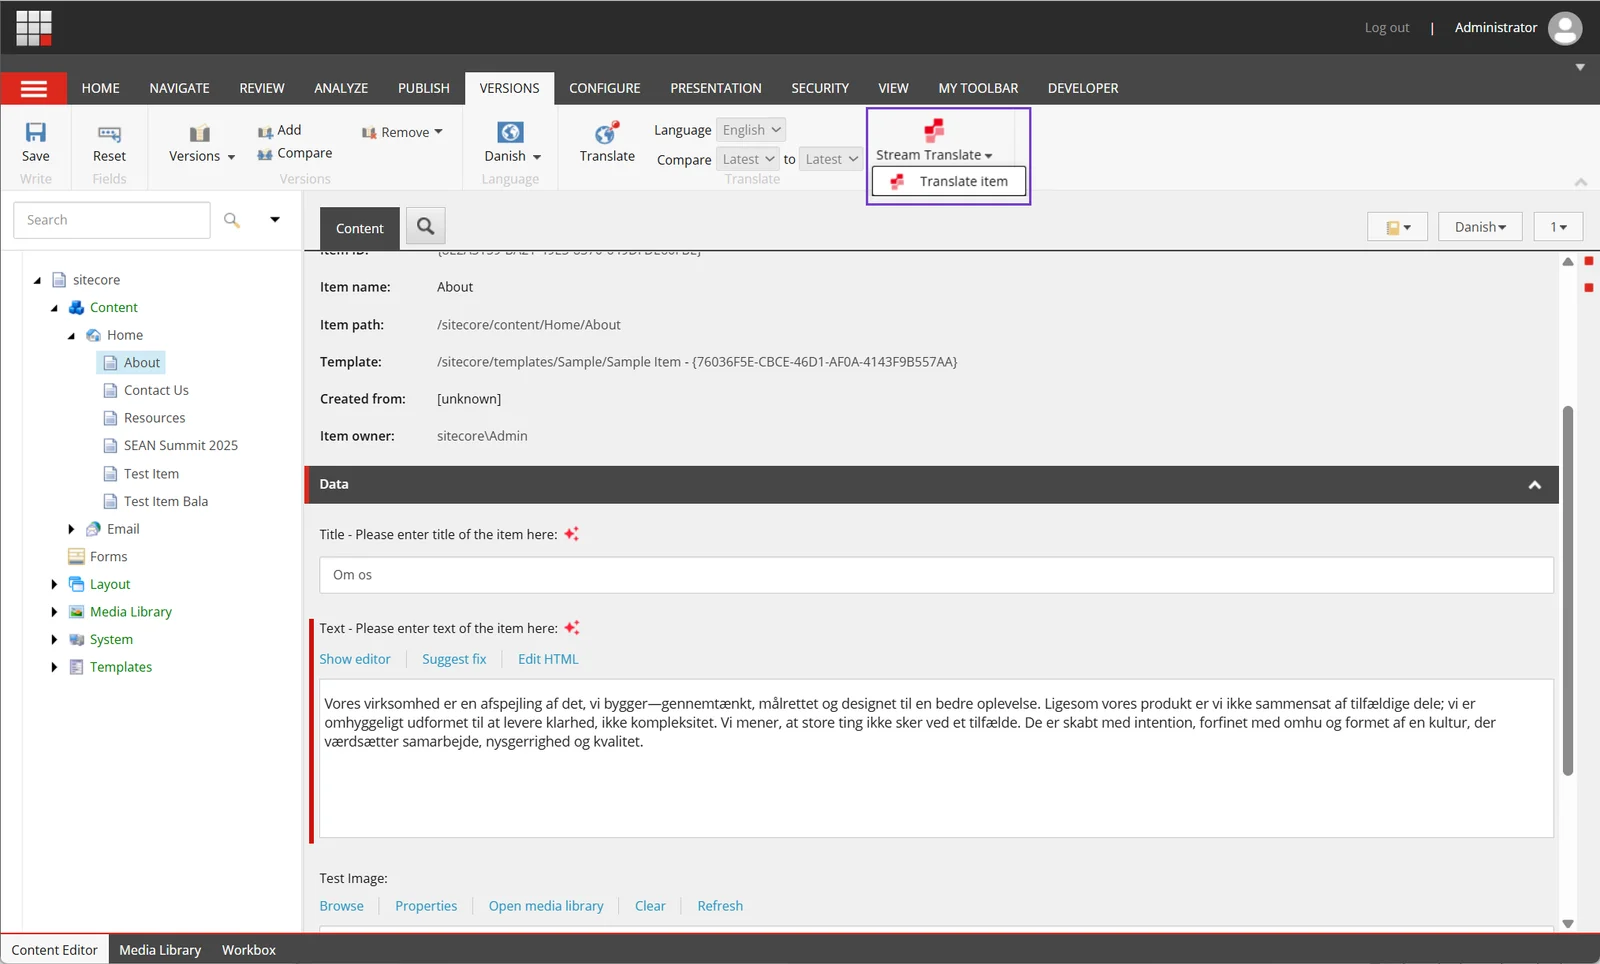
Task: Open the DEVELOPER ribbon tab
Action: click(1083, 88)
